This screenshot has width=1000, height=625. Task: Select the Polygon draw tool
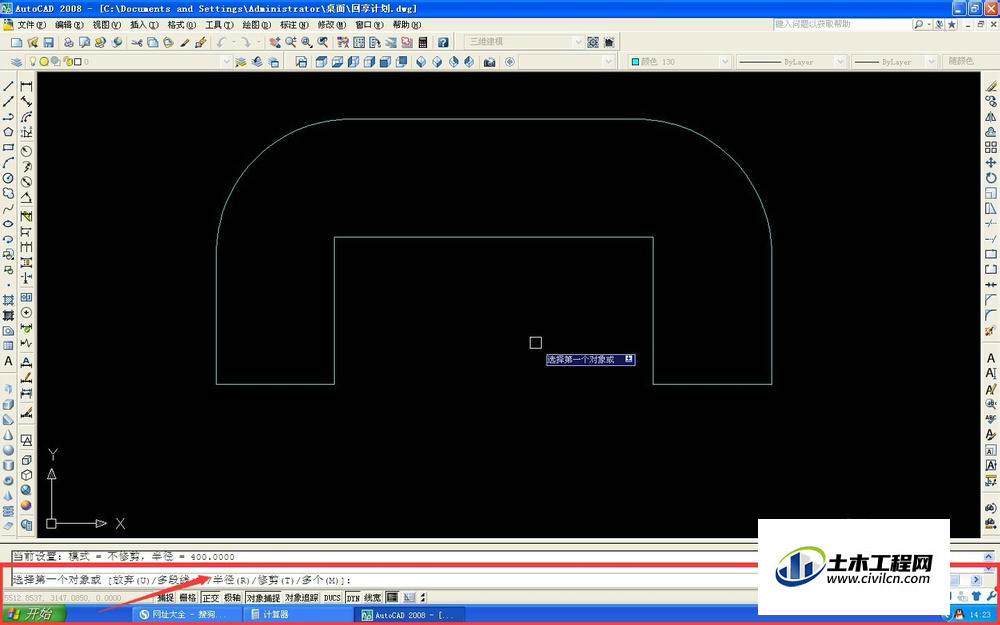8,132
